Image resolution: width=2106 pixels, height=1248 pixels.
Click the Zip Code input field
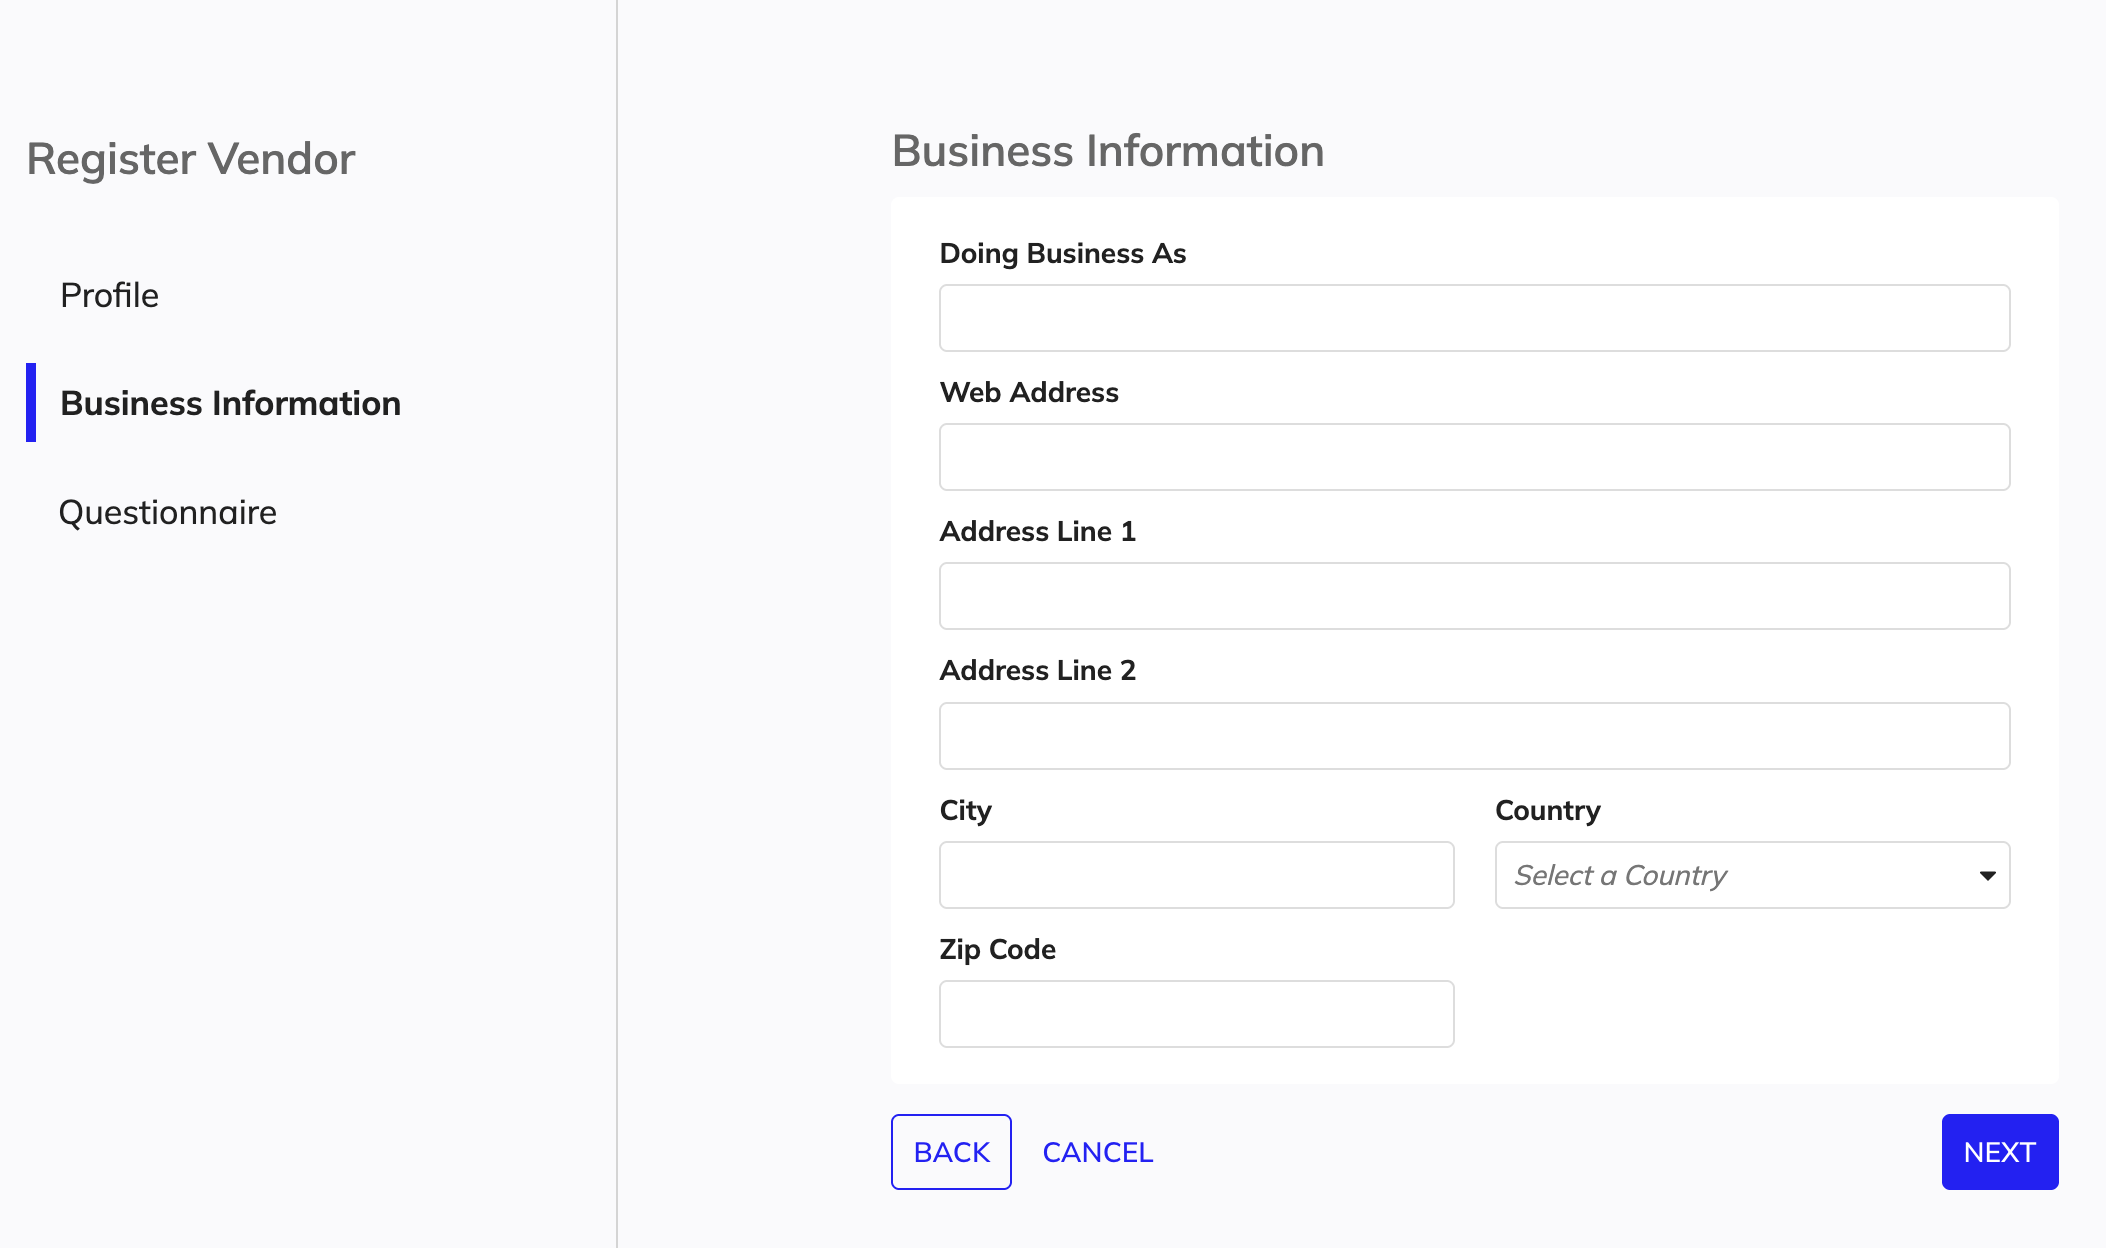point(1196,1014)
